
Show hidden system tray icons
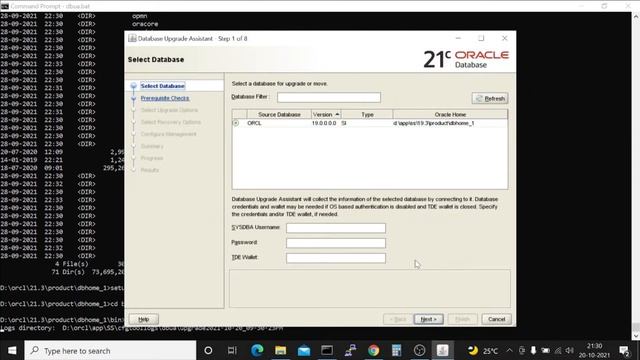(509, 351)
